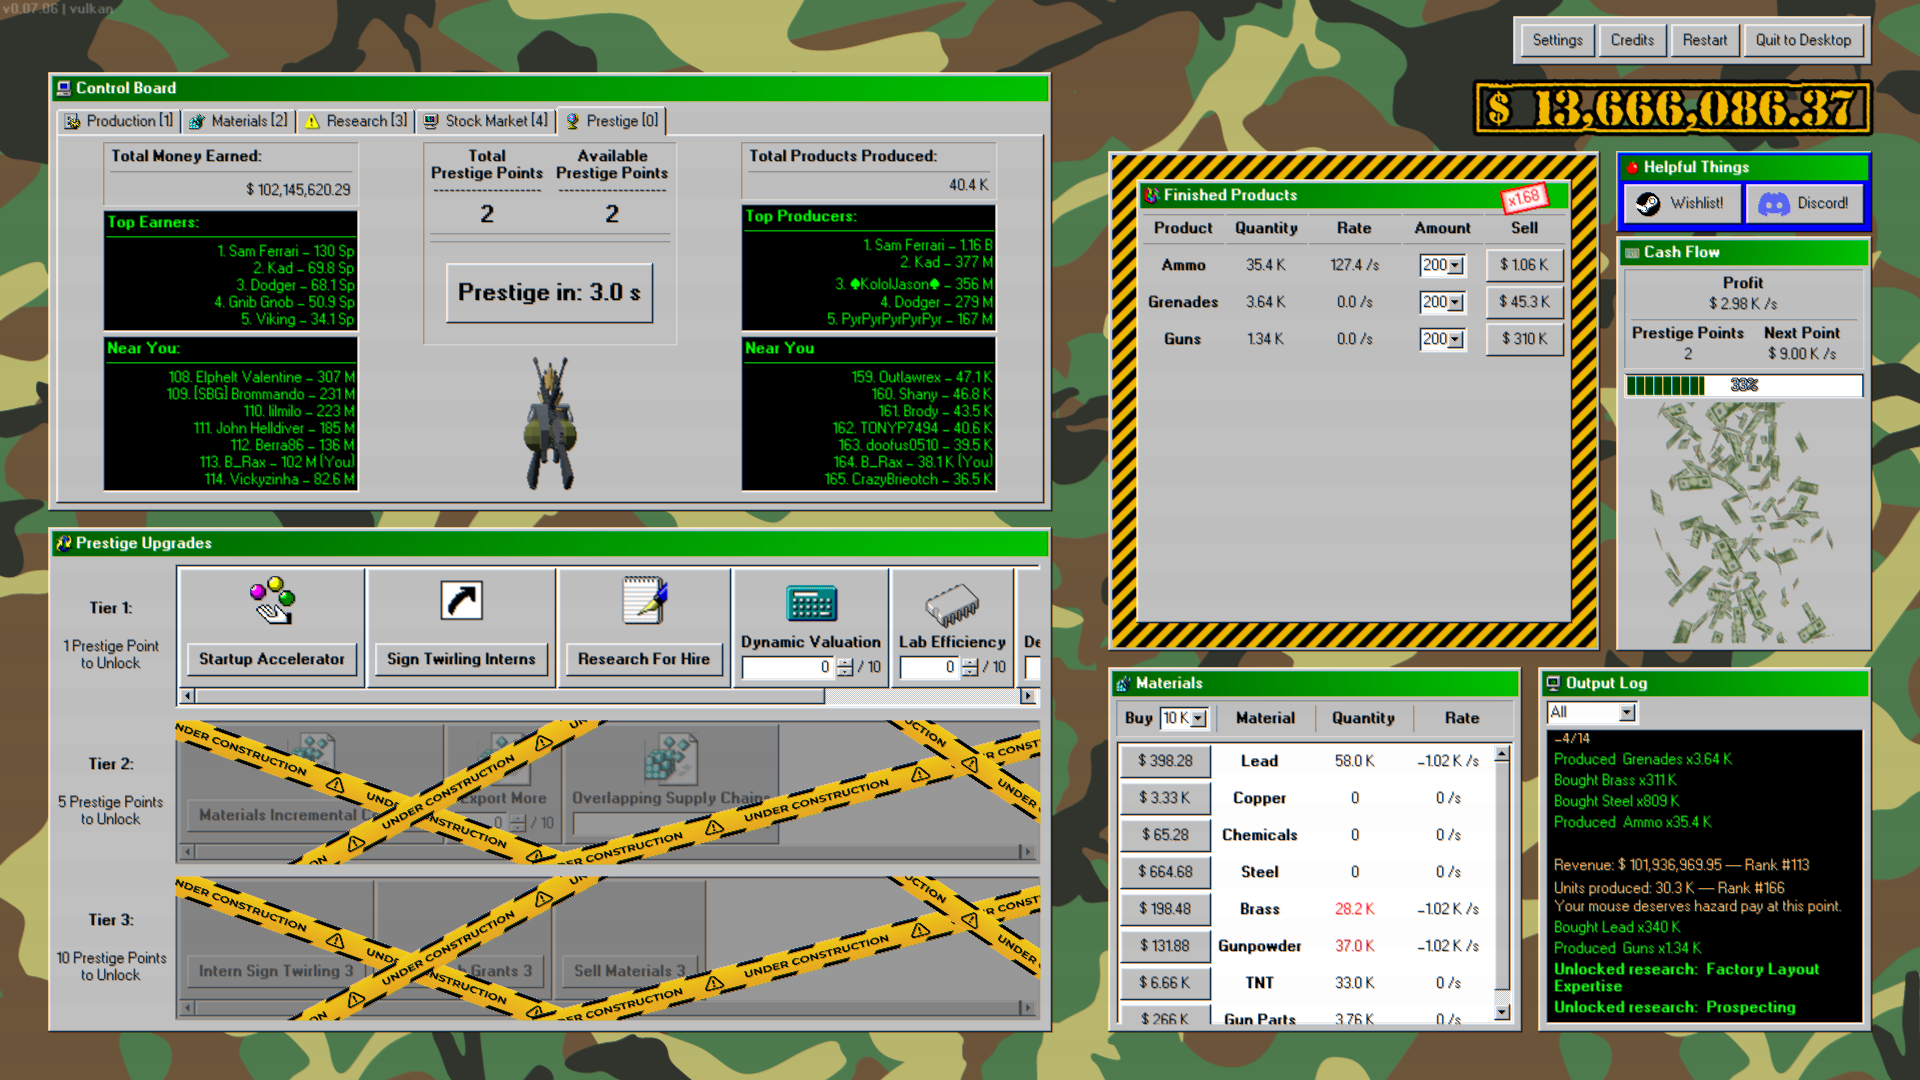The width and height of the screenshot is (1920, 1080).
Task: Open the Discord link button
Action: pos(1805,203)
